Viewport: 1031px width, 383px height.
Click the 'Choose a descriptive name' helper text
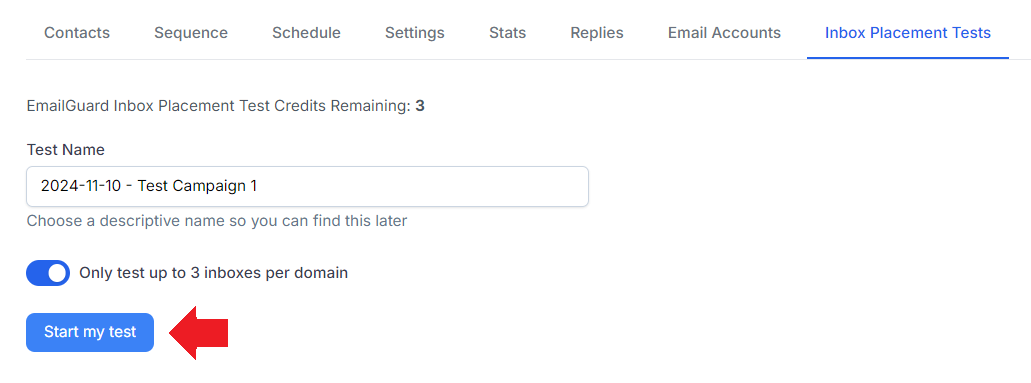click(217, 220)
